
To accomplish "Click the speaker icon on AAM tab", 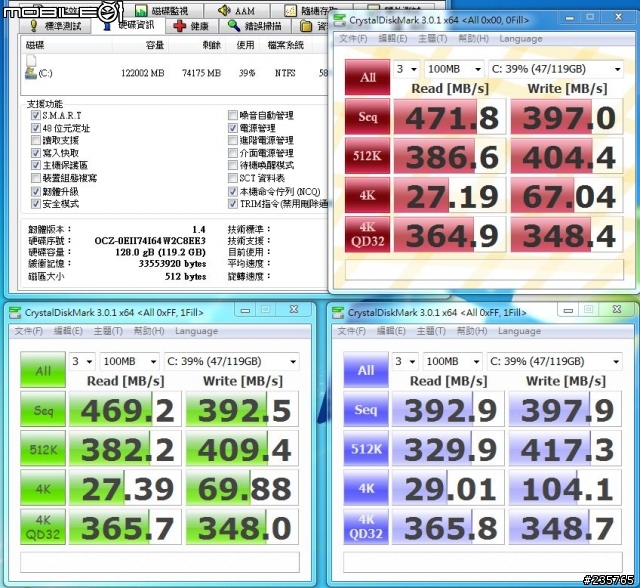I will (x=224, y=10).
